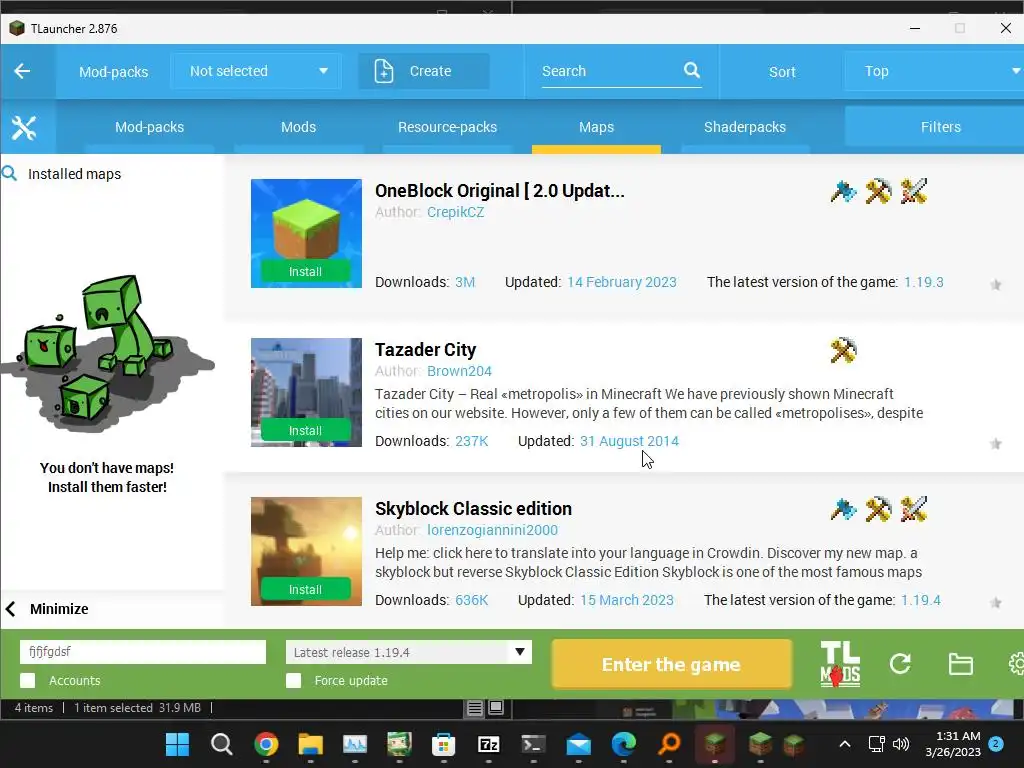Switch to the Shaderpacks tab
The height and width of the screenshot is (768, 1024).
click(745, 127)
